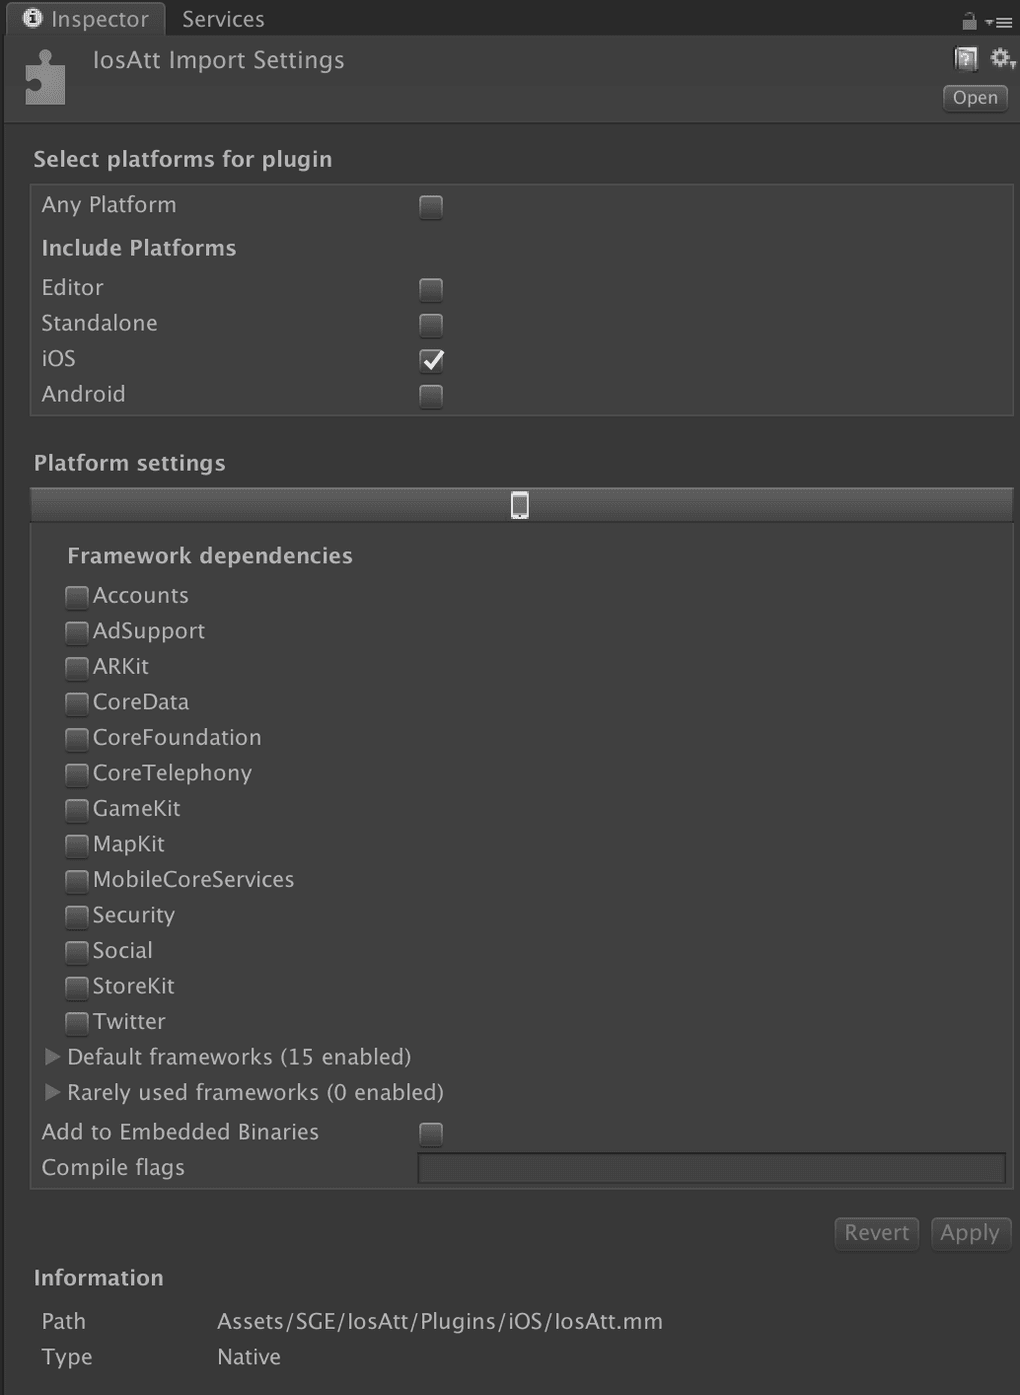The height and width of the screenshot is (1395, 1020).
Task: Enable Add to Embedded Binaries
Action: (431, 1133)
